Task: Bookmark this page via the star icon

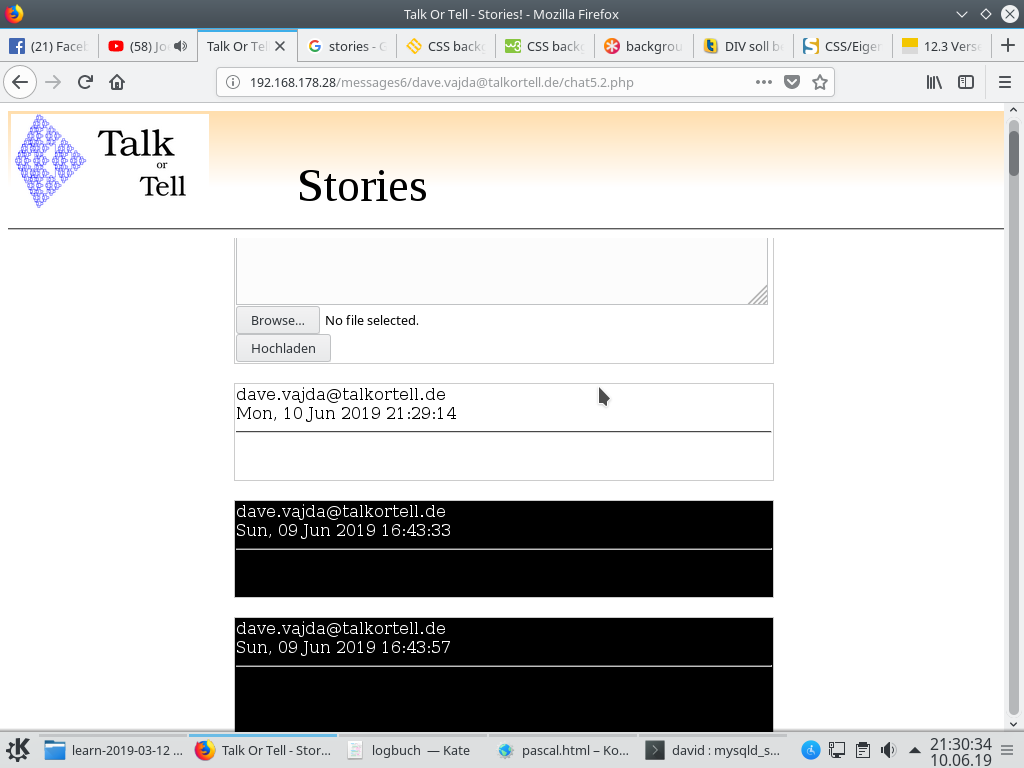Action: click(x=820, y=83)
